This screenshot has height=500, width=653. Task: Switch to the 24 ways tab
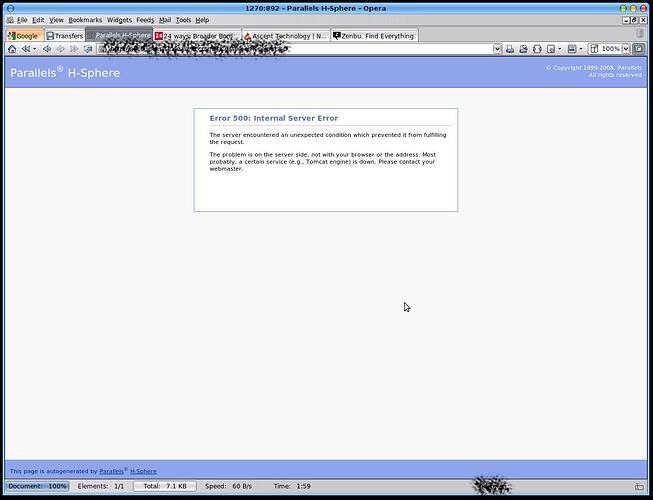[x=197, y=36]
